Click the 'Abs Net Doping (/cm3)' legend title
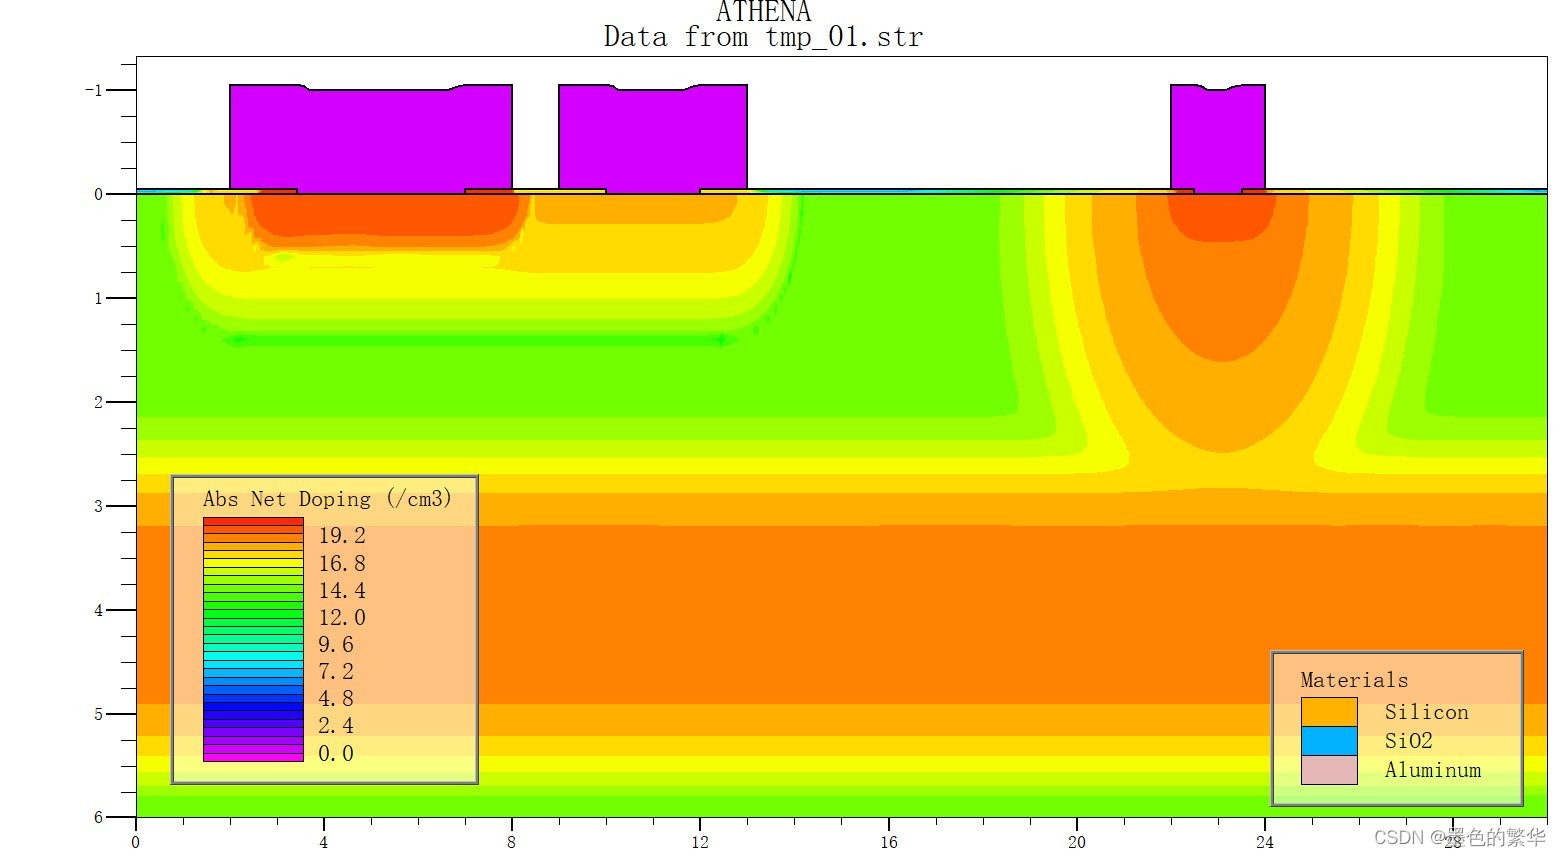 coord(327,499)
